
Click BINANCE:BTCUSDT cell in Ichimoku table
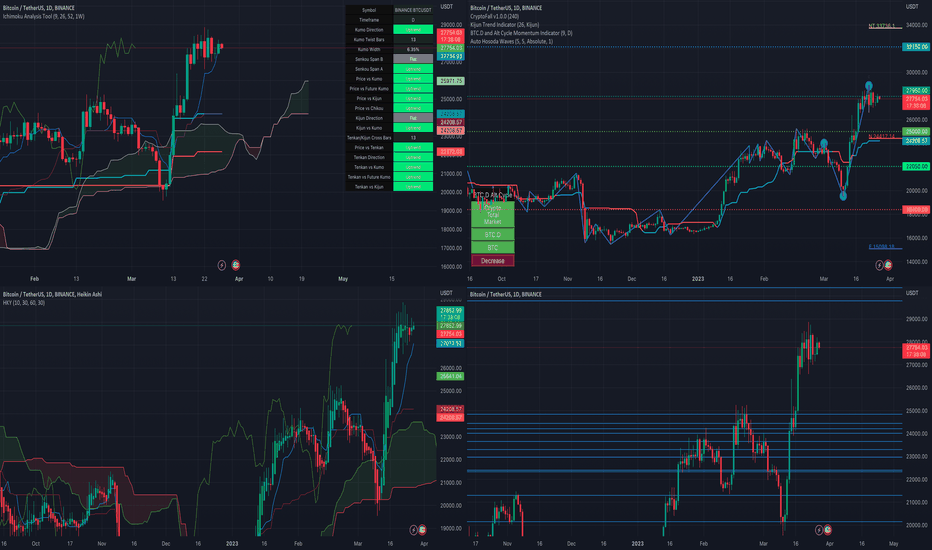coord(413,10)
